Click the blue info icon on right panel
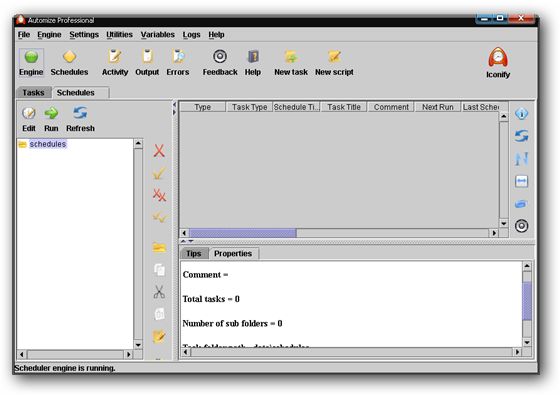560x395 pixels. point(521,114)
